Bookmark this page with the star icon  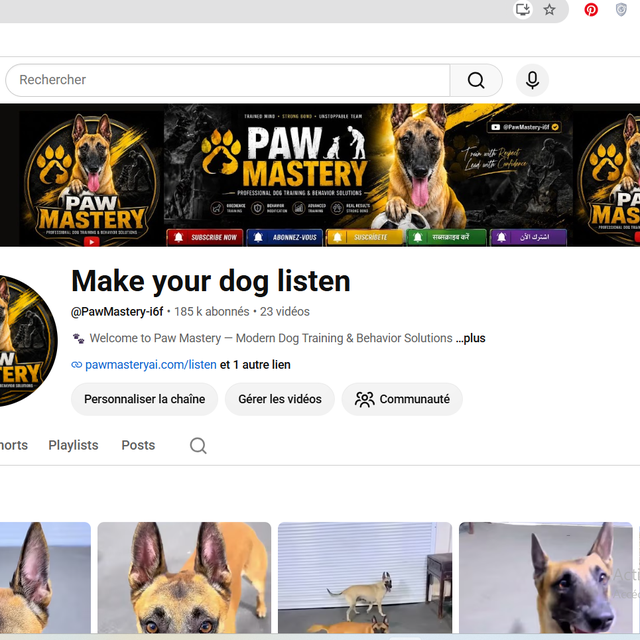tap(549, 9)
